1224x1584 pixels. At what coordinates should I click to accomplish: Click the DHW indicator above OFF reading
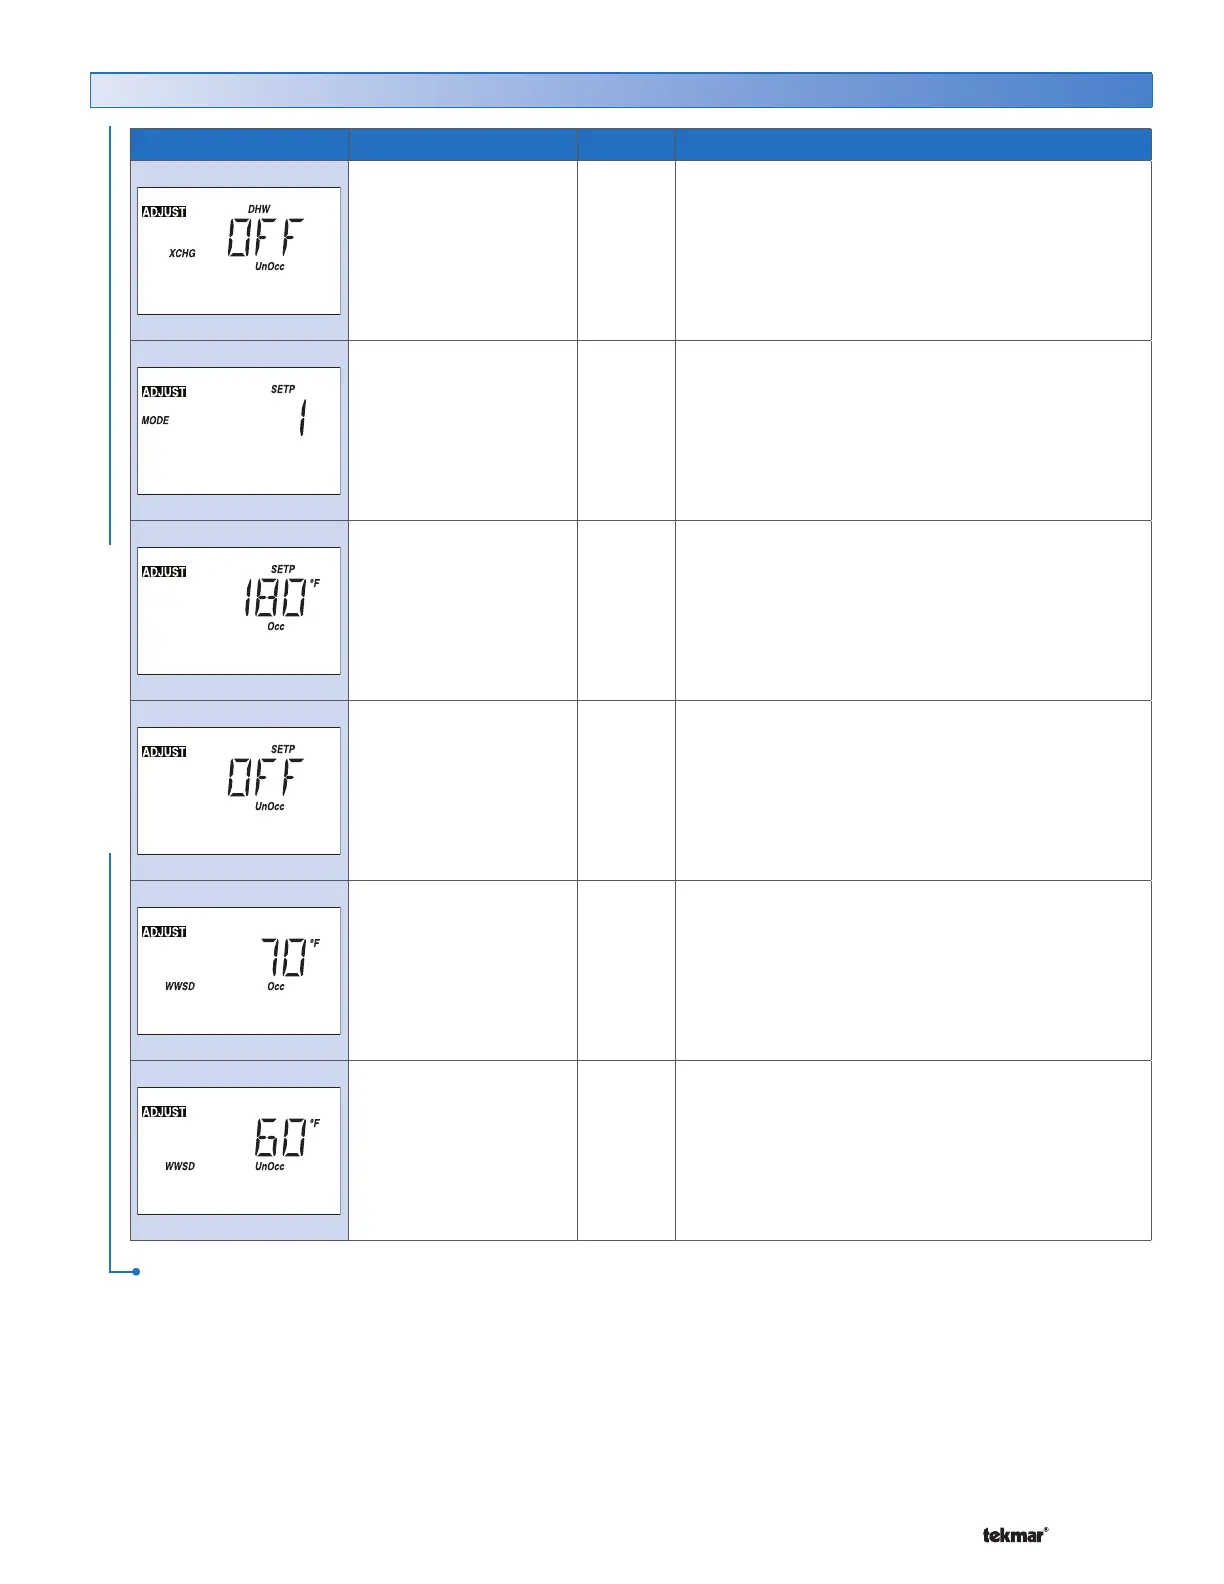point(259,209)
